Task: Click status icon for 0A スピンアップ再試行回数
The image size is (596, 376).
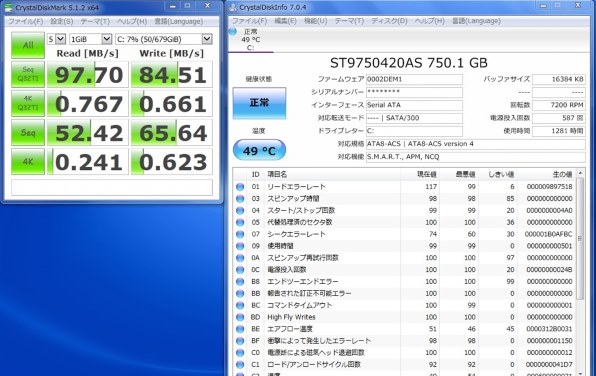Action: [240, 258]
